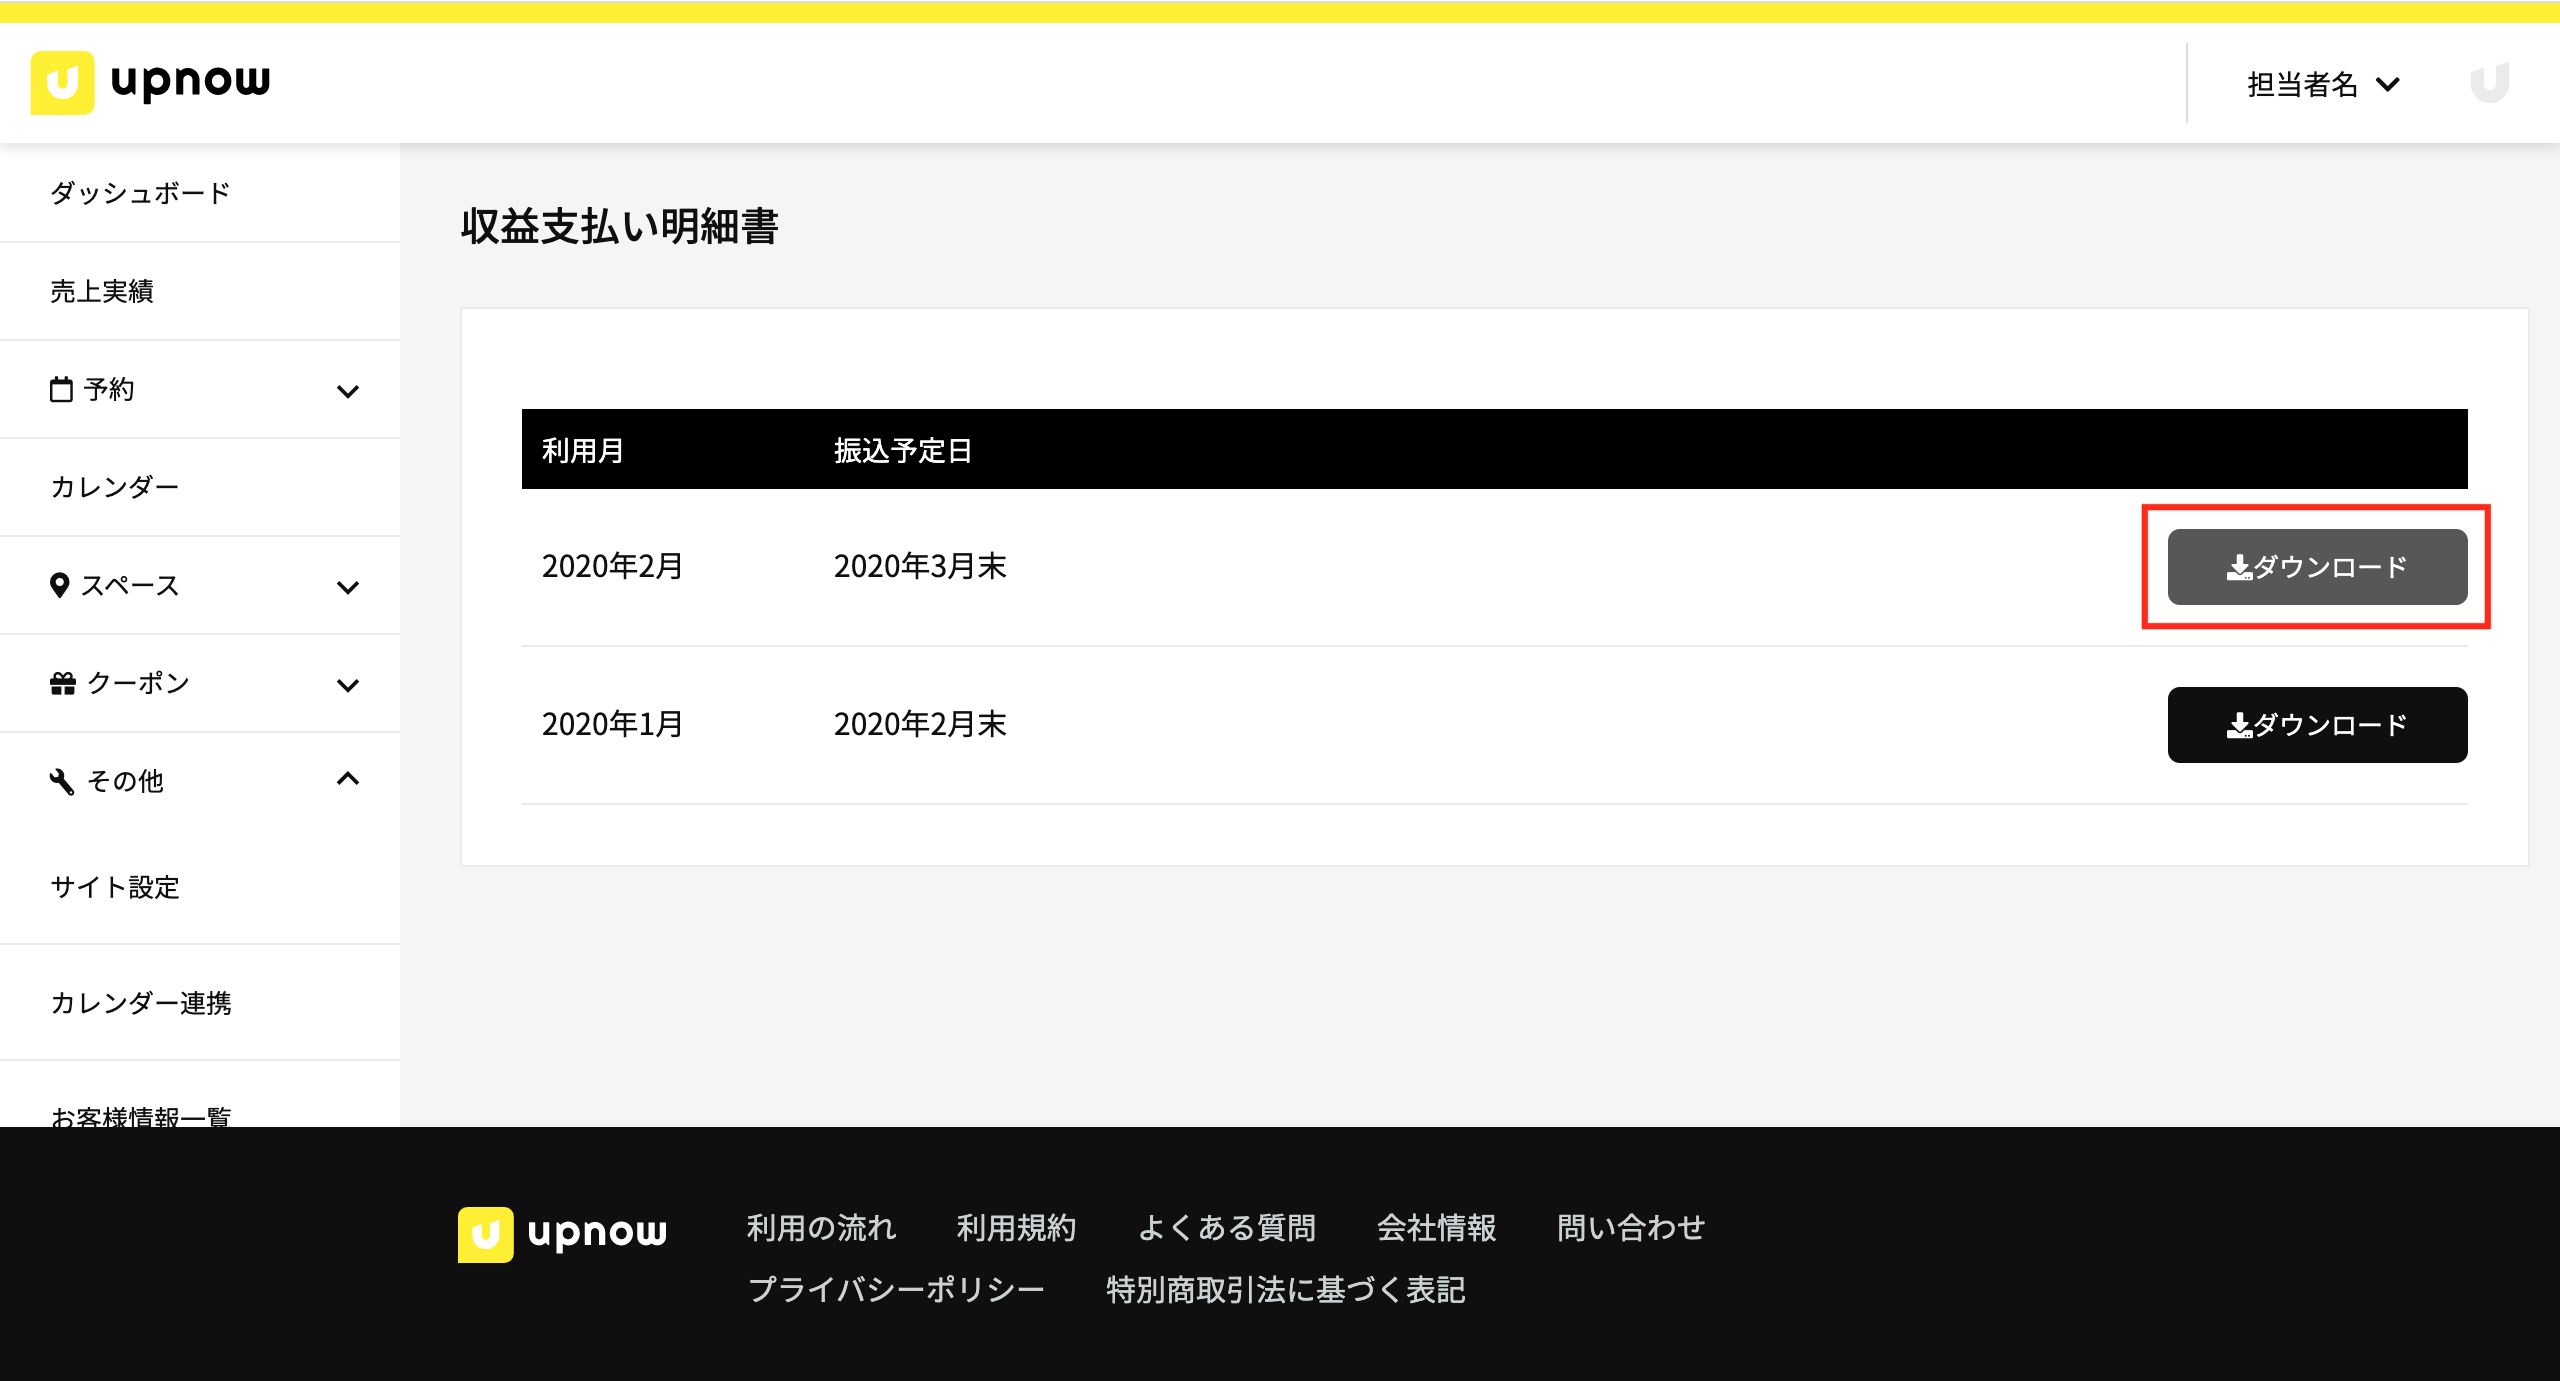
Task: Click the yellow upnow logo icon in footer
Action: coord(485,1234)
